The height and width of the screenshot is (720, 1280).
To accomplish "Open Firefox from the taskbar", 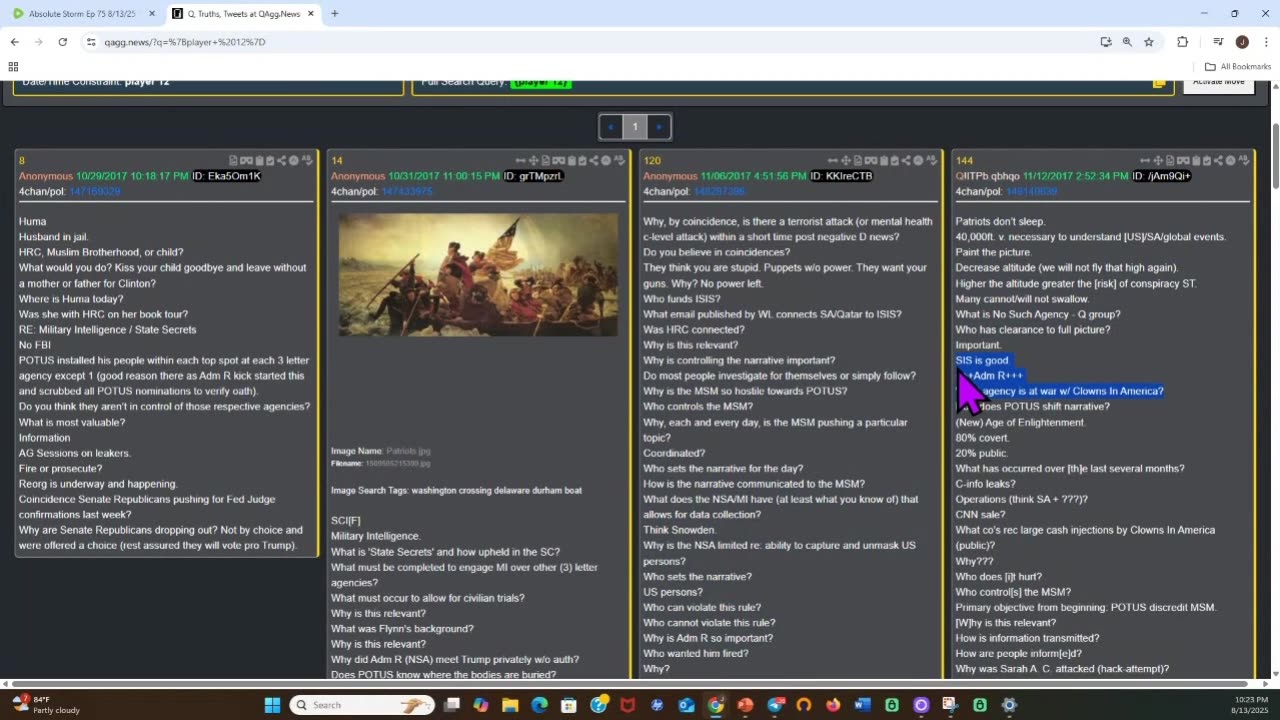I will click(x=833, y=705).
